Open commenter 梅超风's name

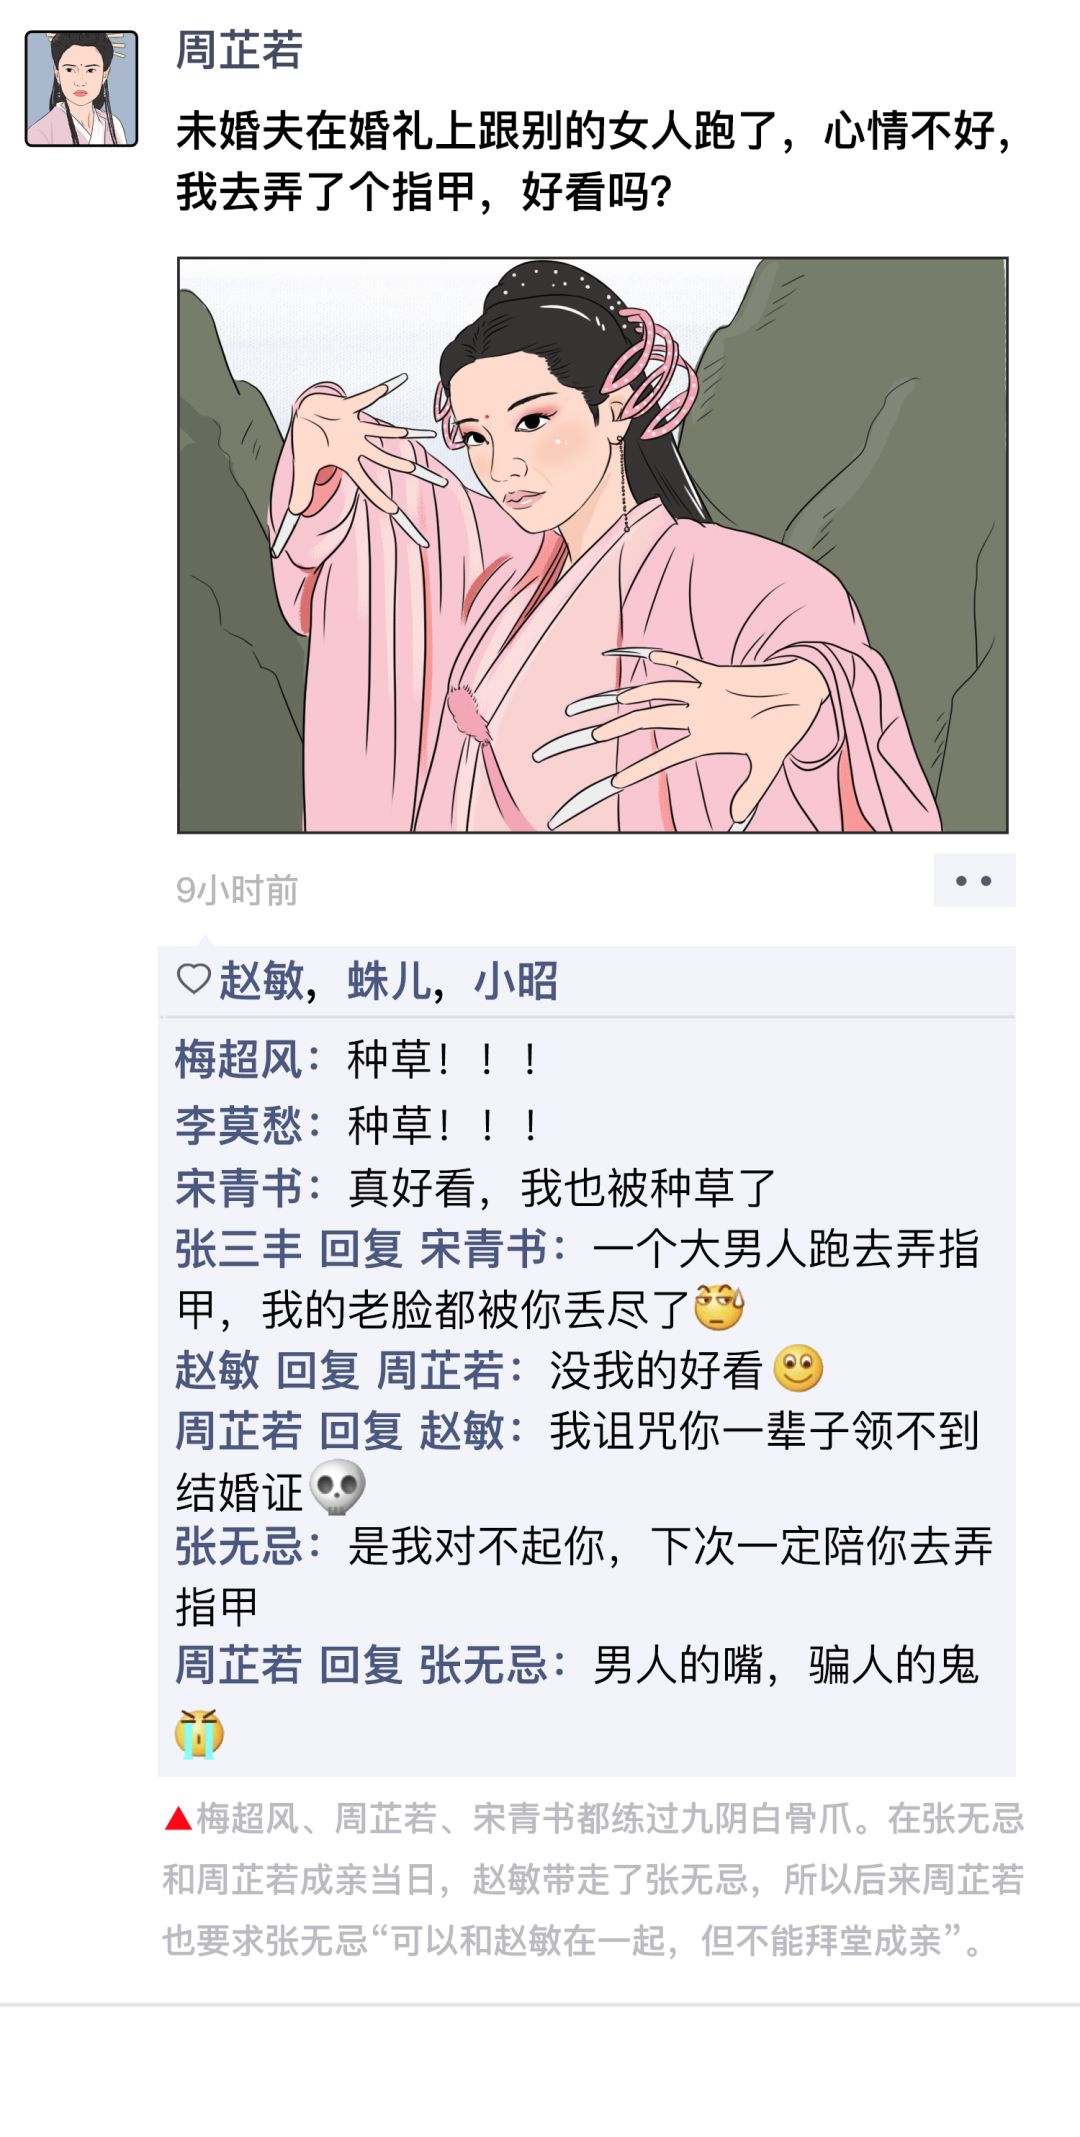pos(239,1059)
